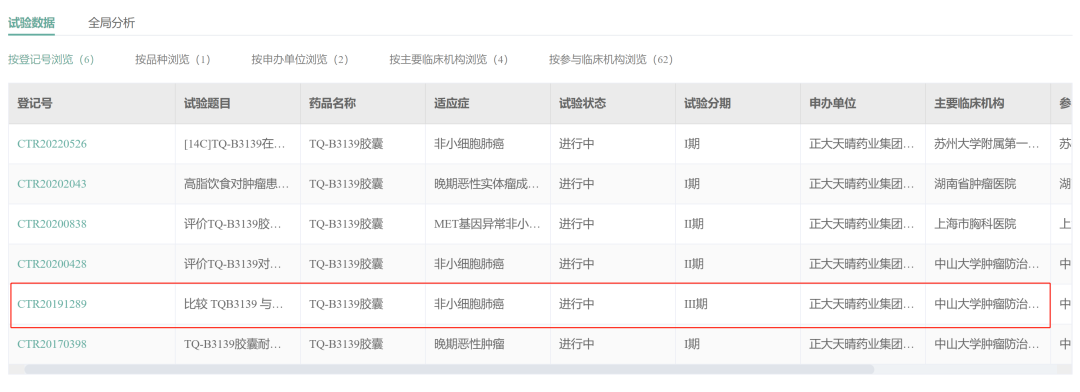Click I期 in row CTR20202043
Image resolution: width=1080 pixels, height=392 pixels.
(692, 184)
